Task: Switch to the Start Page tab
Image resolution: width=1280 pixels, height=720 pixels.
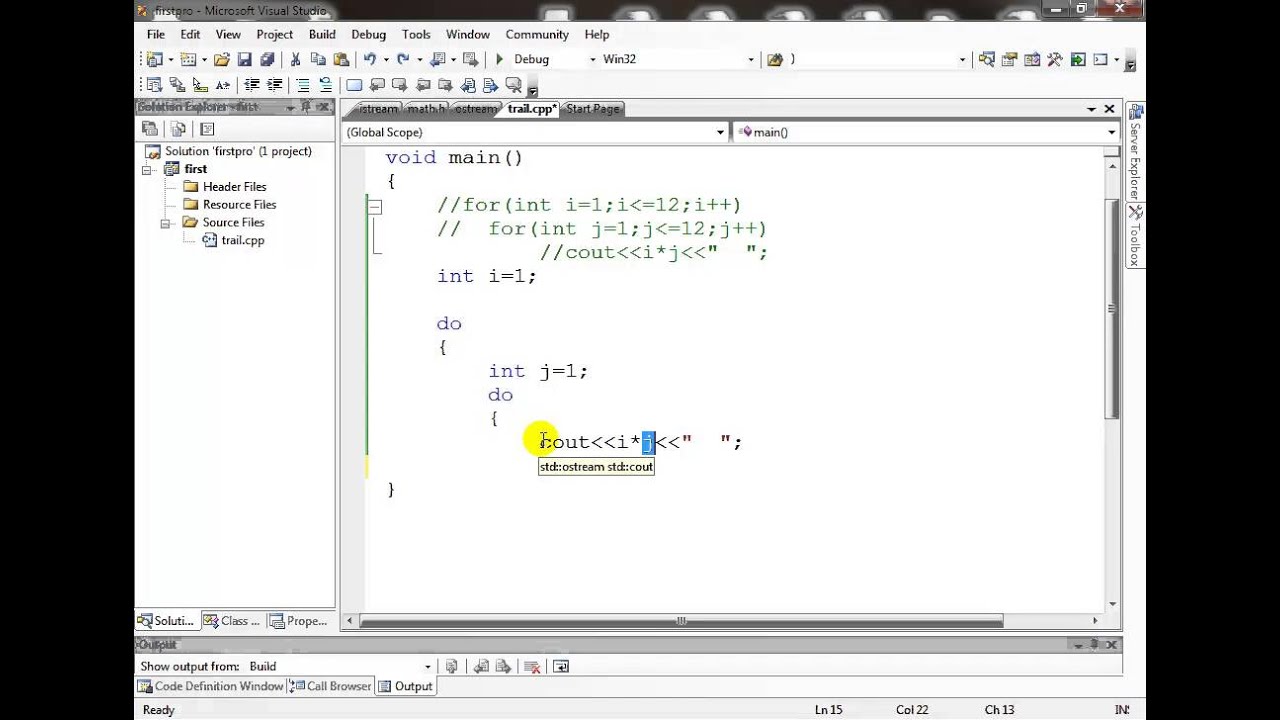Action: tap(592, 109)
